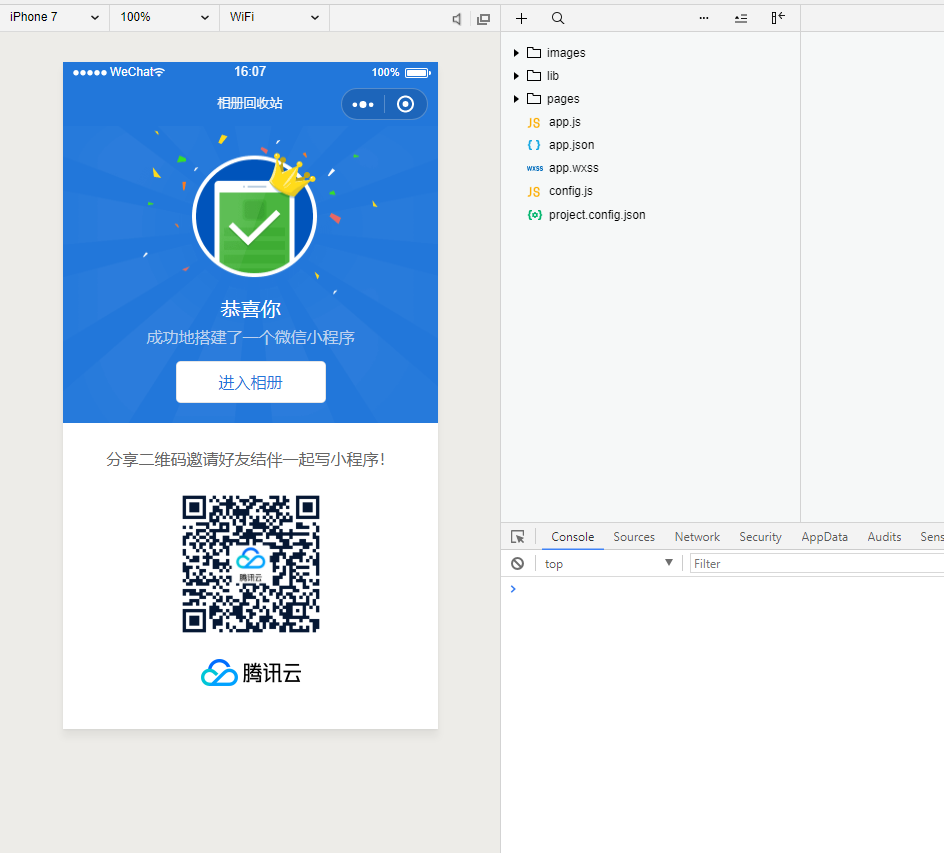Open file search with magnifier icon

click(558, 18)
